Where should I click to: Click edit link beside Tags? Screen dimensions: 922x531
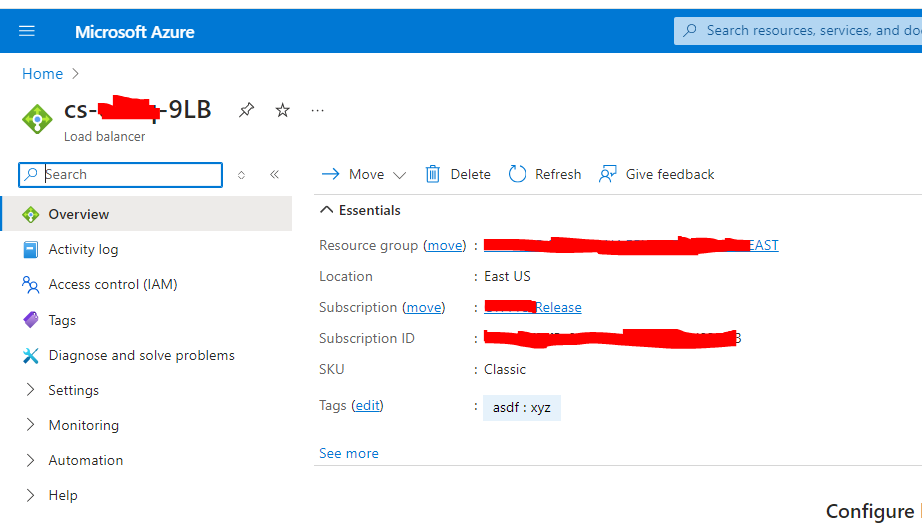(x=368, y=406)
